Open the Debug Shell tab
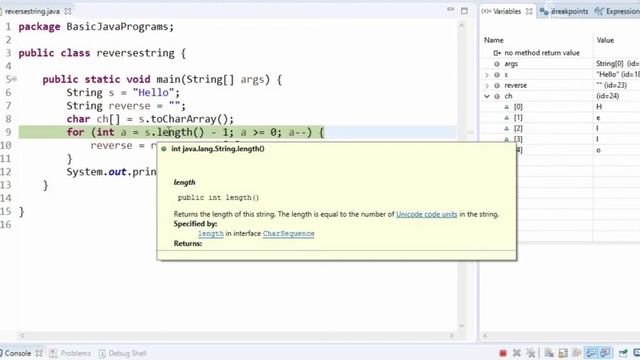Viewport: 640px width, 360px height. click(x=127, y=353)
